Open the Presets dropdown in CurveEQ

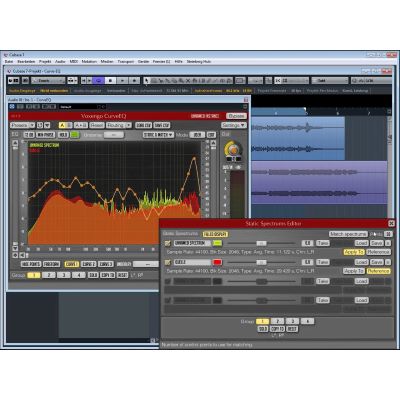click(22, 125)
